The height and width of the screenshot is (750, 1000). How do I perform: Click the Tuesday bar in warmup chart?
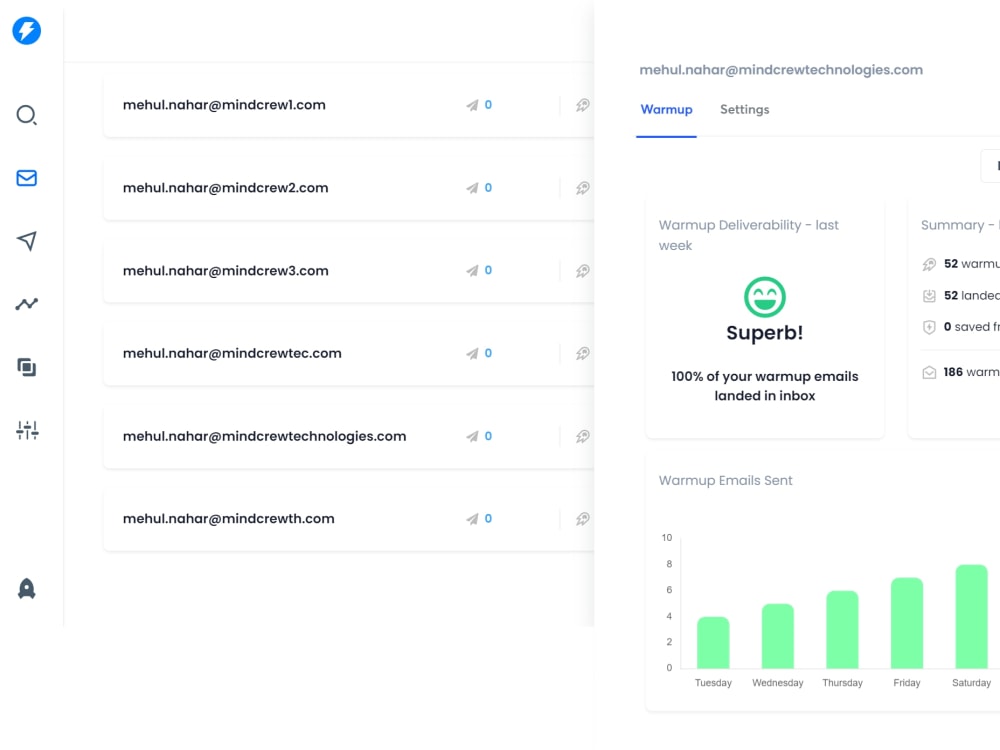point(713,642)
